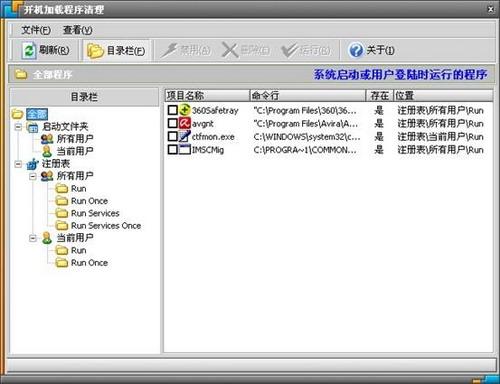Image resolution: width=500 pixels, height=384 pixels.
Task: Select the Run Services Once folder
Action: click(106, 226)
